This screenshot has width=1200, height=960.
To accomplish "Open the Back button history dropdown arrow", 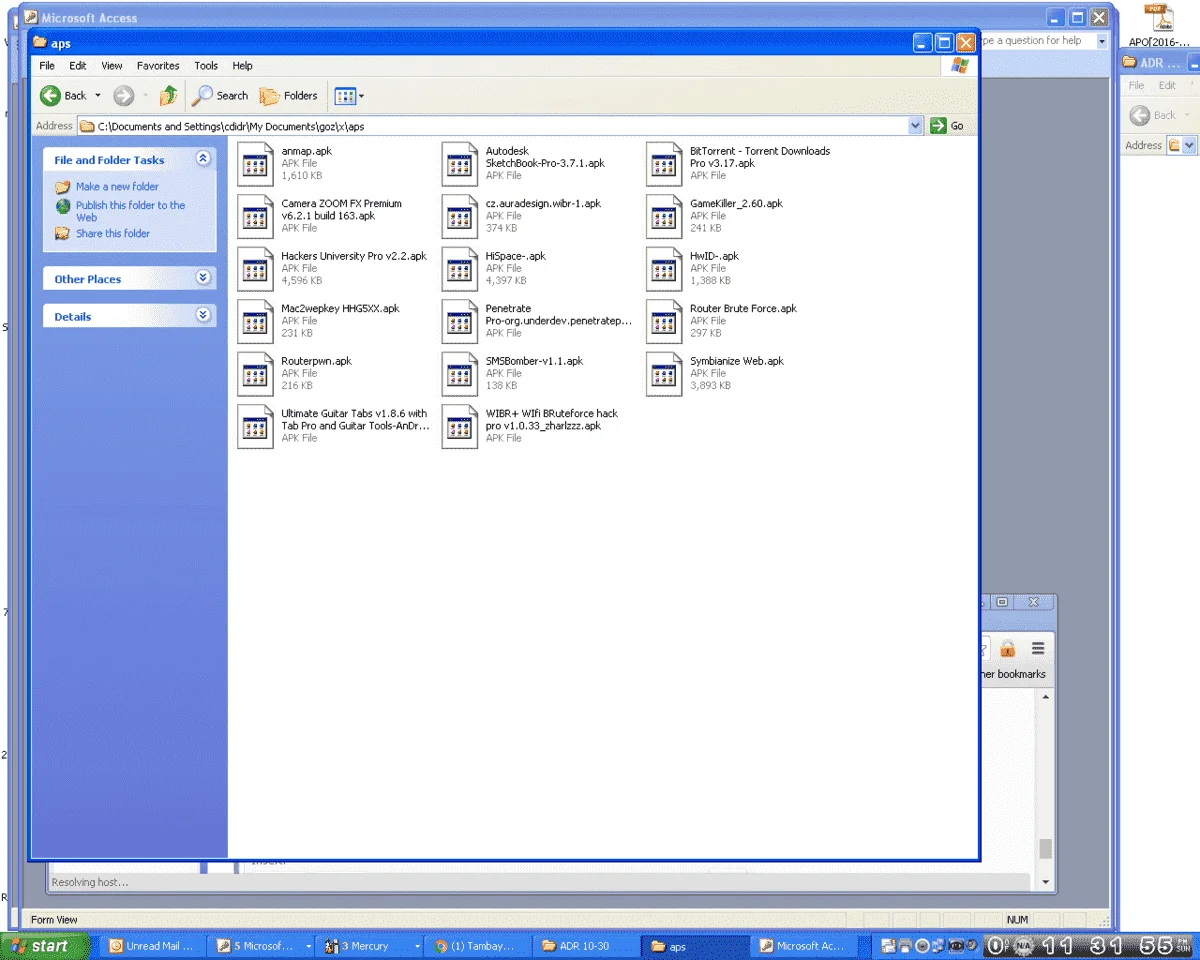I will click(98, 96).
